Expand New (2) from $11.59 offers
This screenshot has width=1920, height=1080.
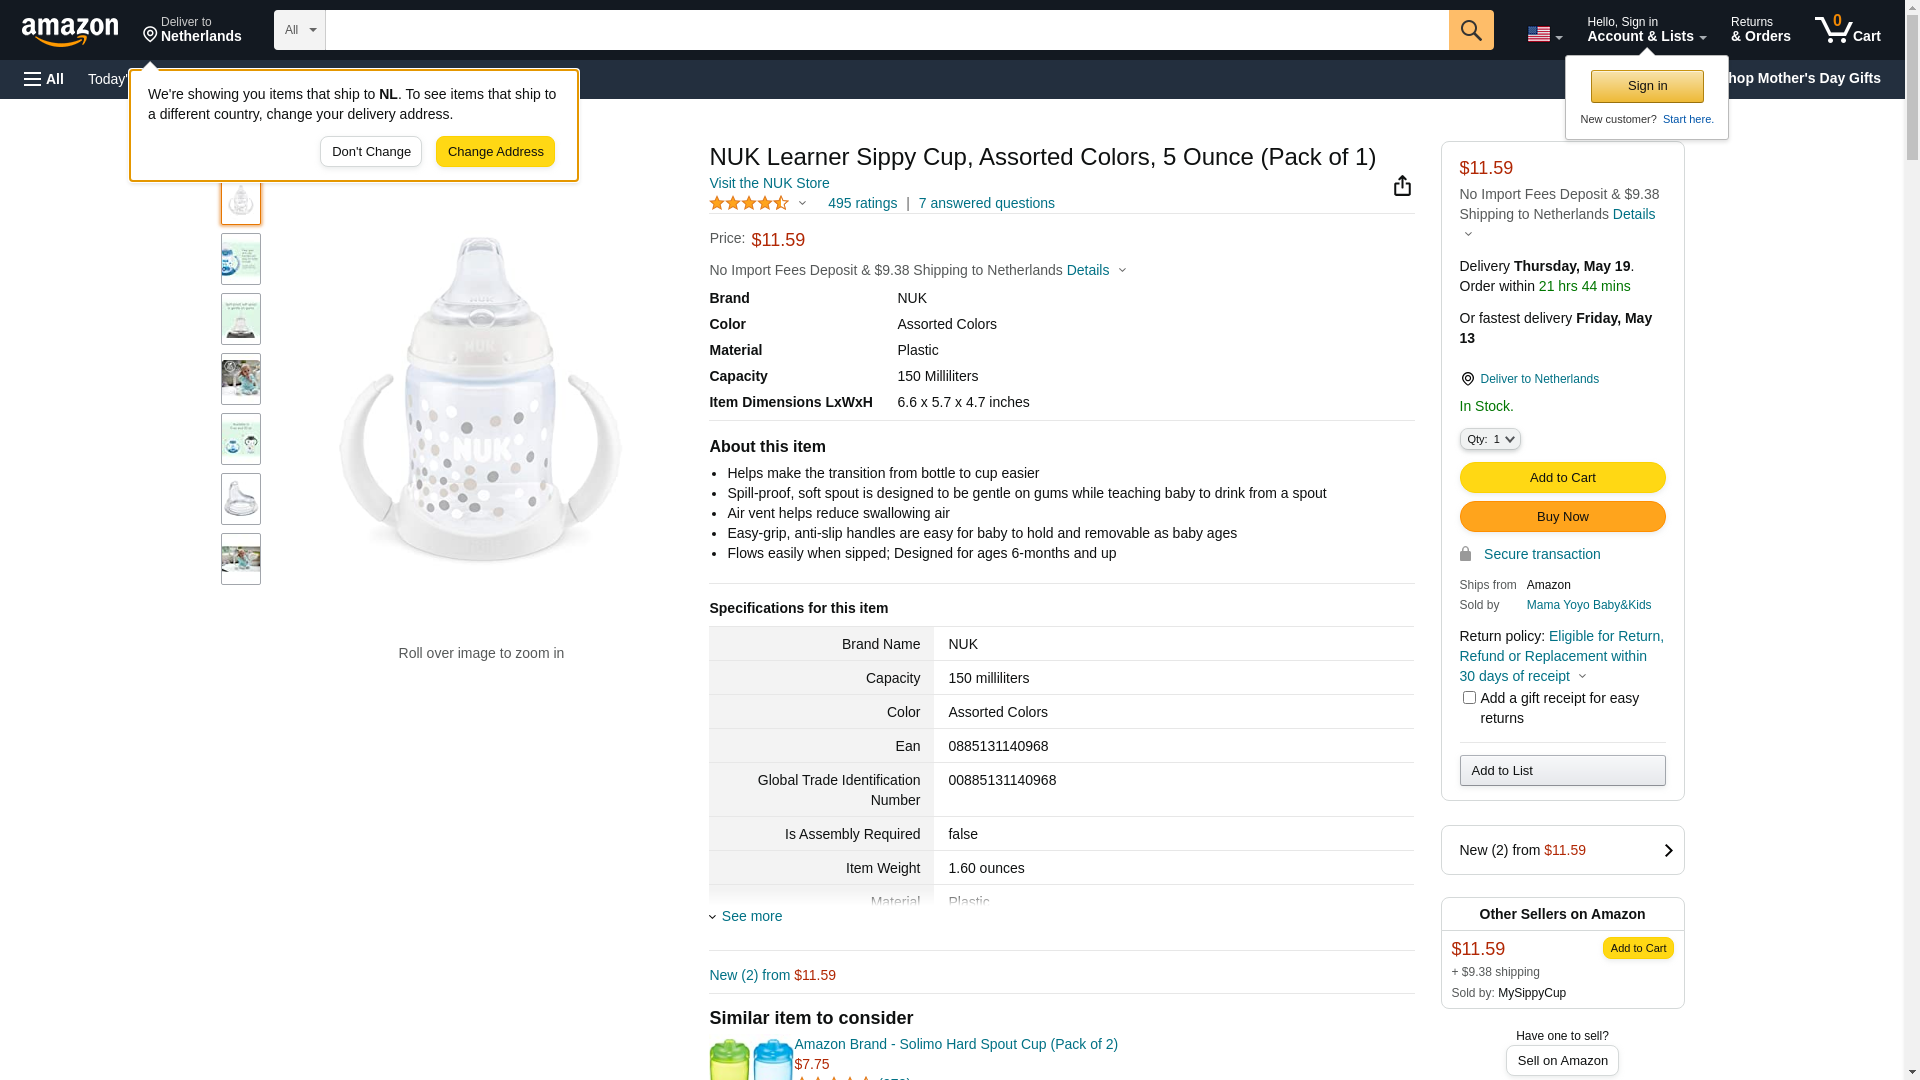[x=1562, y=850]
